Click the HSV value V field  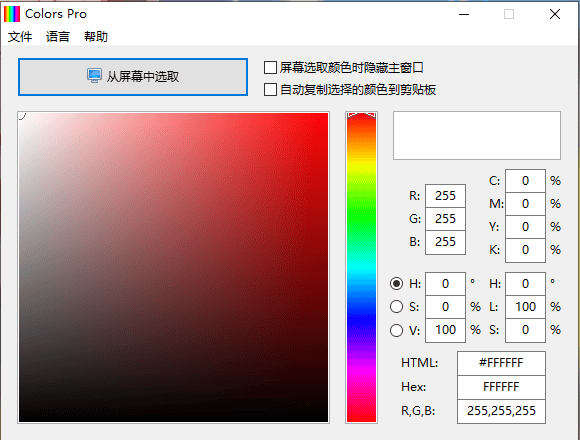point(445,330)
